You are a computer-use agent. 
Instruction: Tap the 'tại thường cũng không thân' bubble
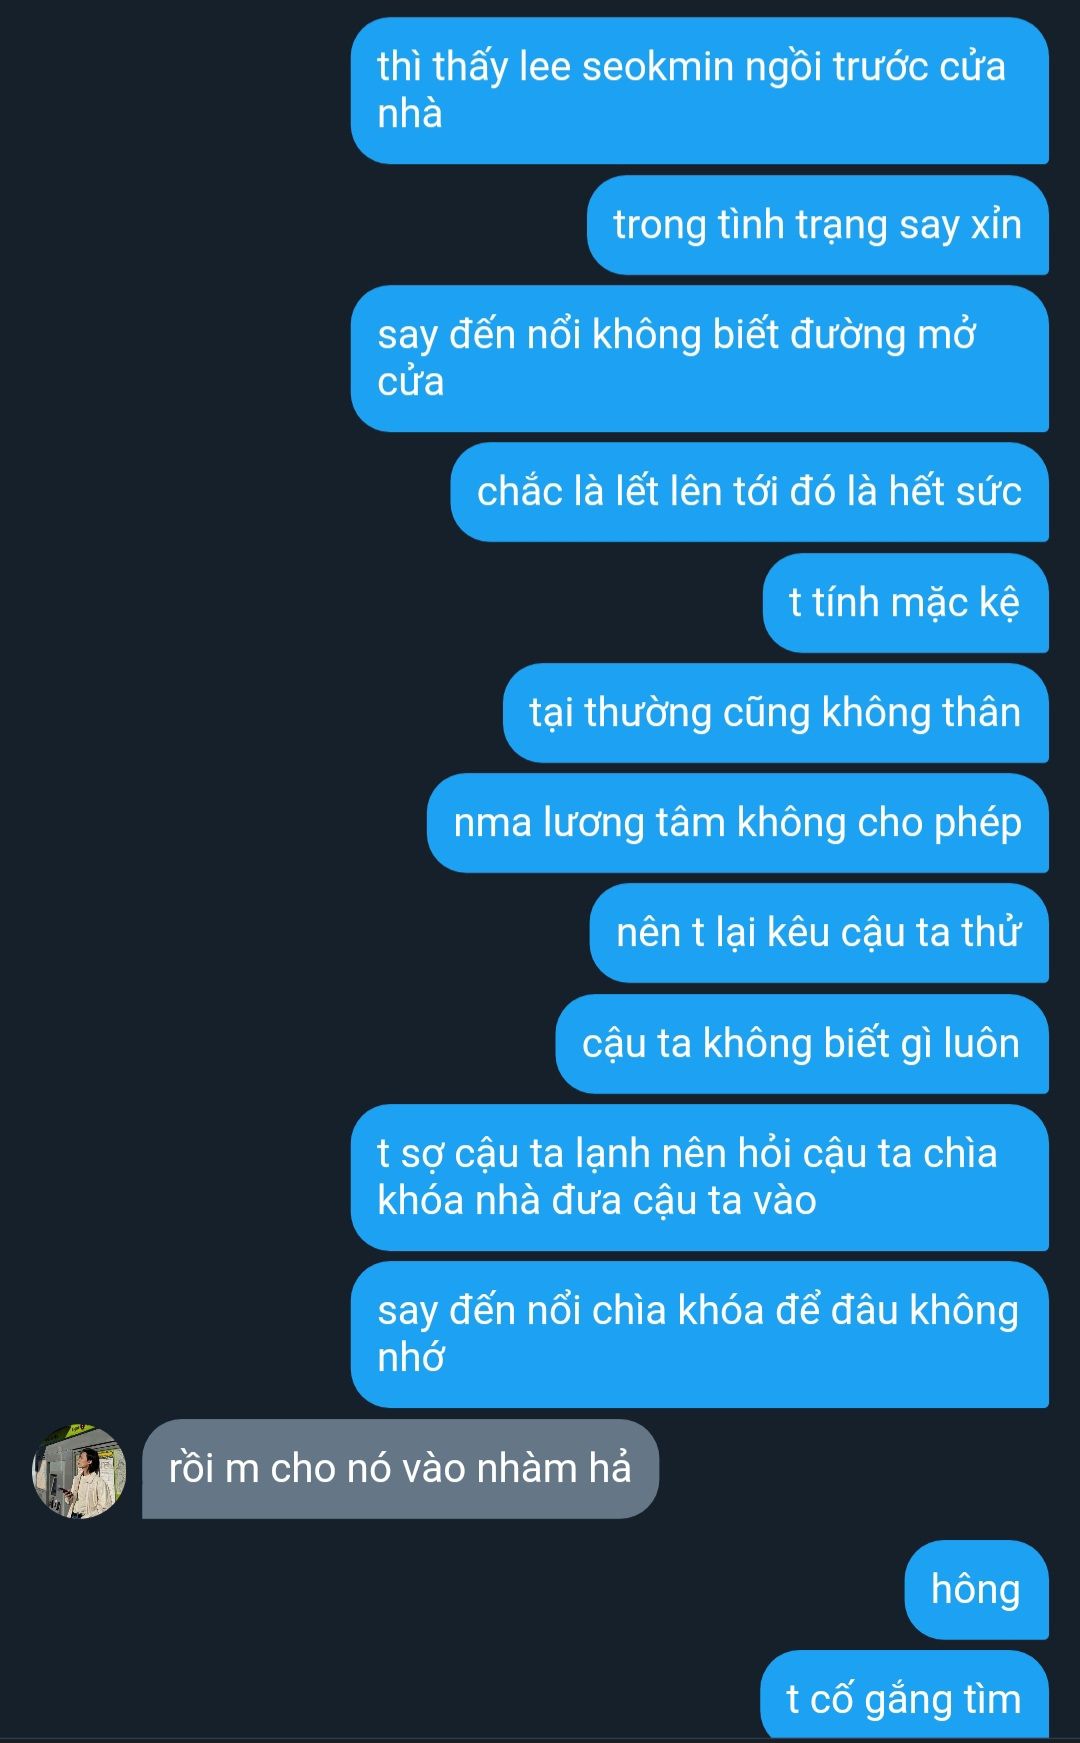pyautogui.click(x=775, y=713)
